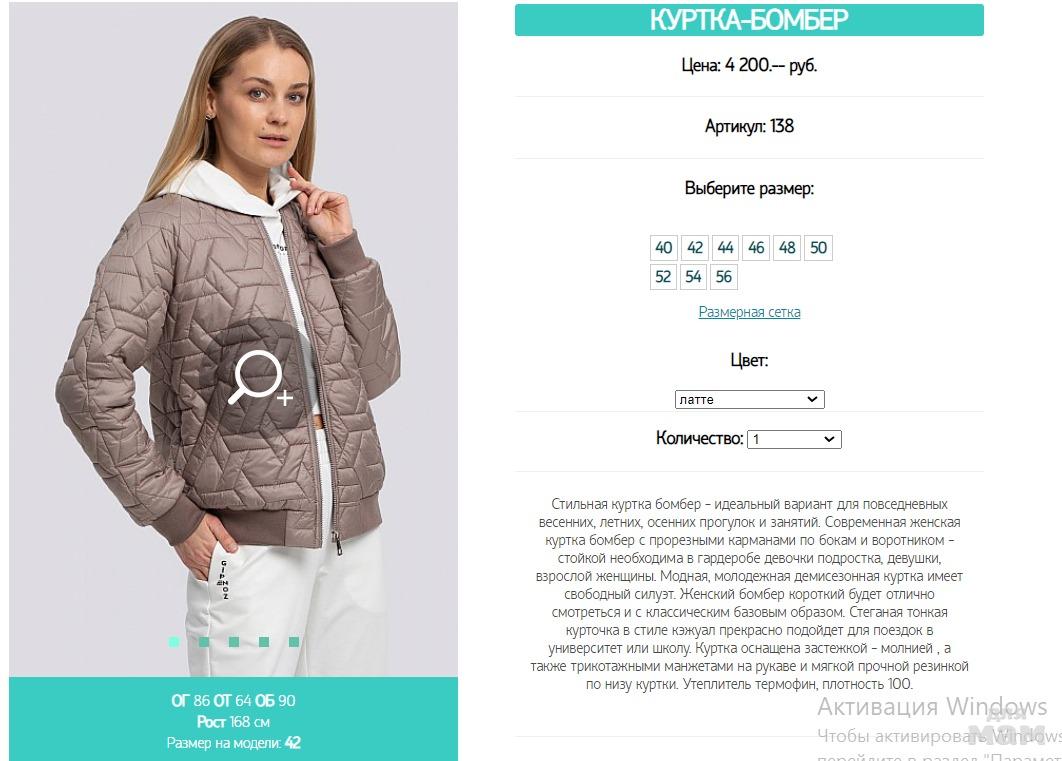Select size 54 box

coord(693,277)
